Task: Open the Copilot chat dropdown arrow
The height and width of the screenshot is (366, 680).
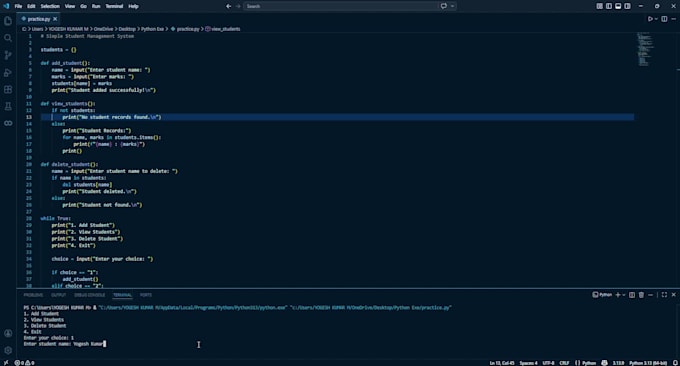Action: (x=452, y=6)
